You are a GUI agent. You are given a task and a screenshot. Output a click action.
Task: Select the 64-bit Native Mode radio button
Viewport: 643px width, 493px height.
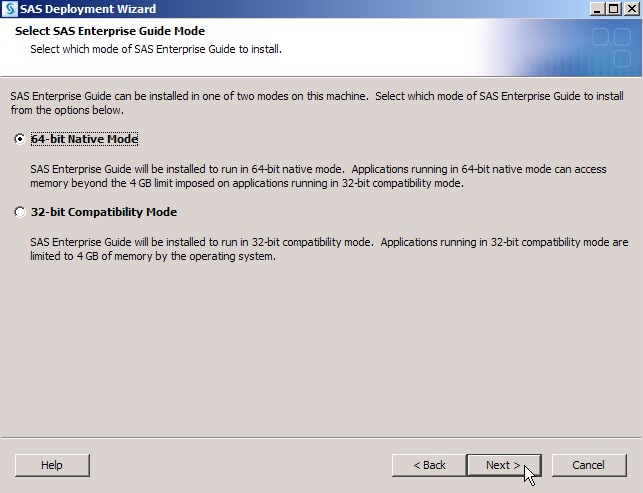pos(19,139)
